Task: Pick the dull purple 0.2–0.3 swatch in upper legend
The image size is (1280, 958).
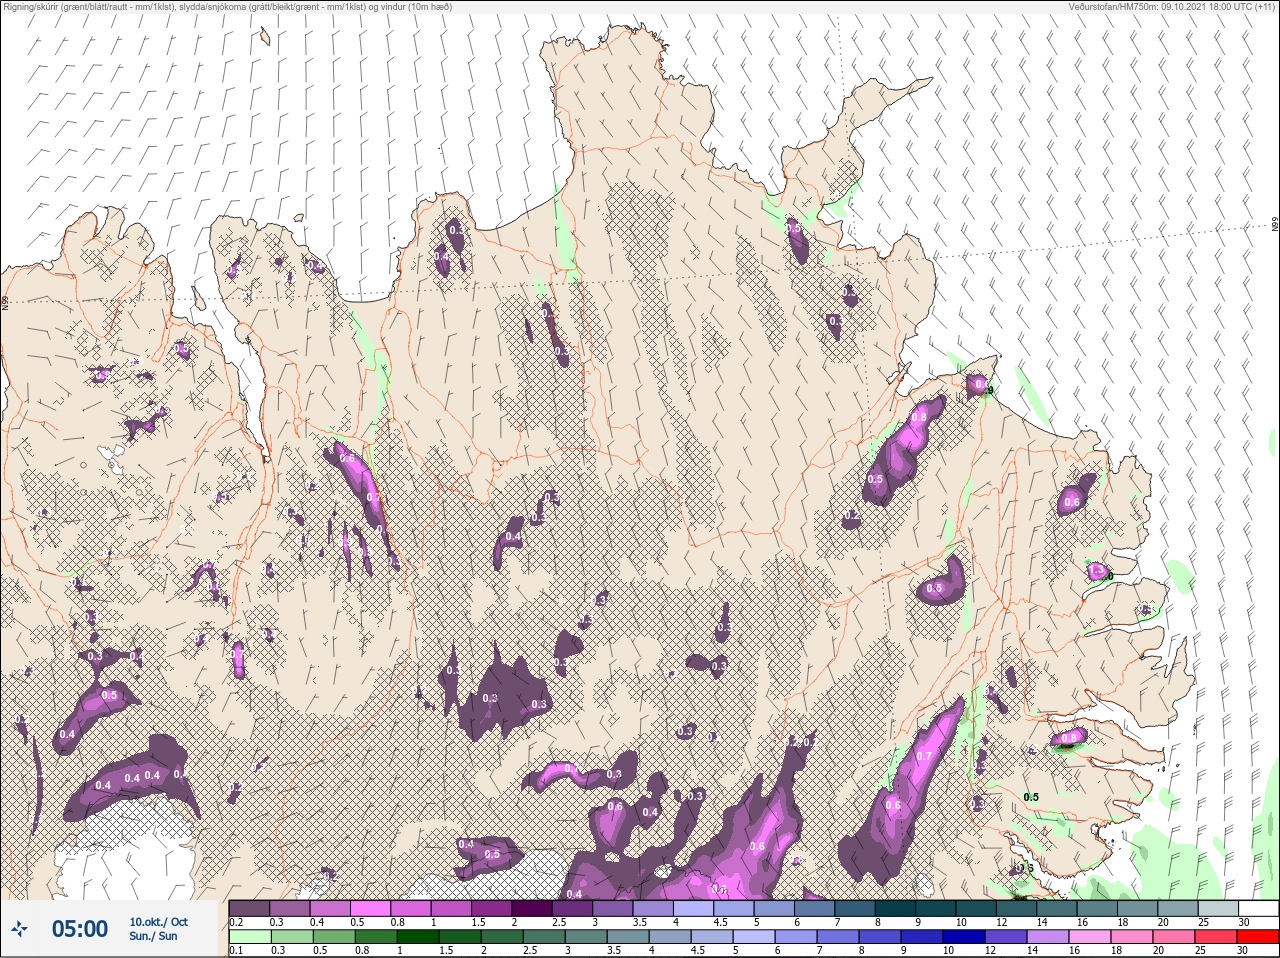Action: pos(249,908)
